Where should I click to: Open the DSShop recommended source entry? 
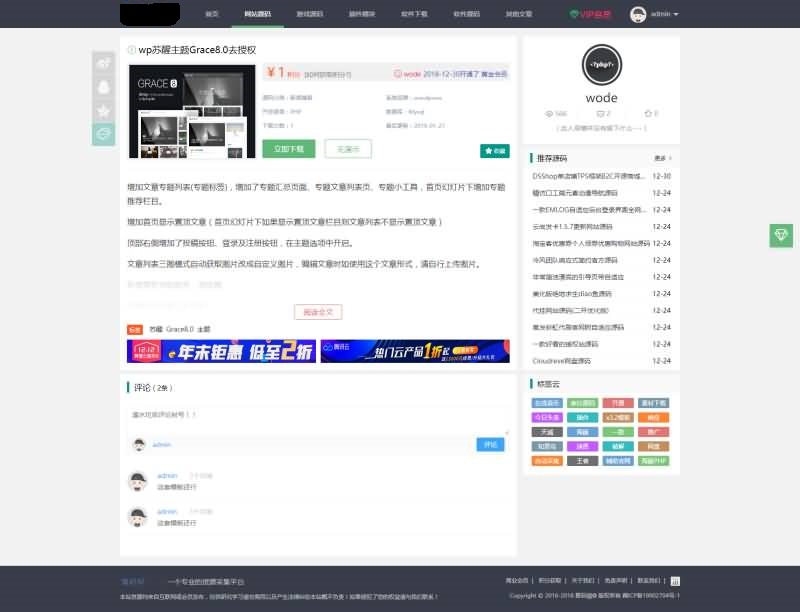coord(588,176)
